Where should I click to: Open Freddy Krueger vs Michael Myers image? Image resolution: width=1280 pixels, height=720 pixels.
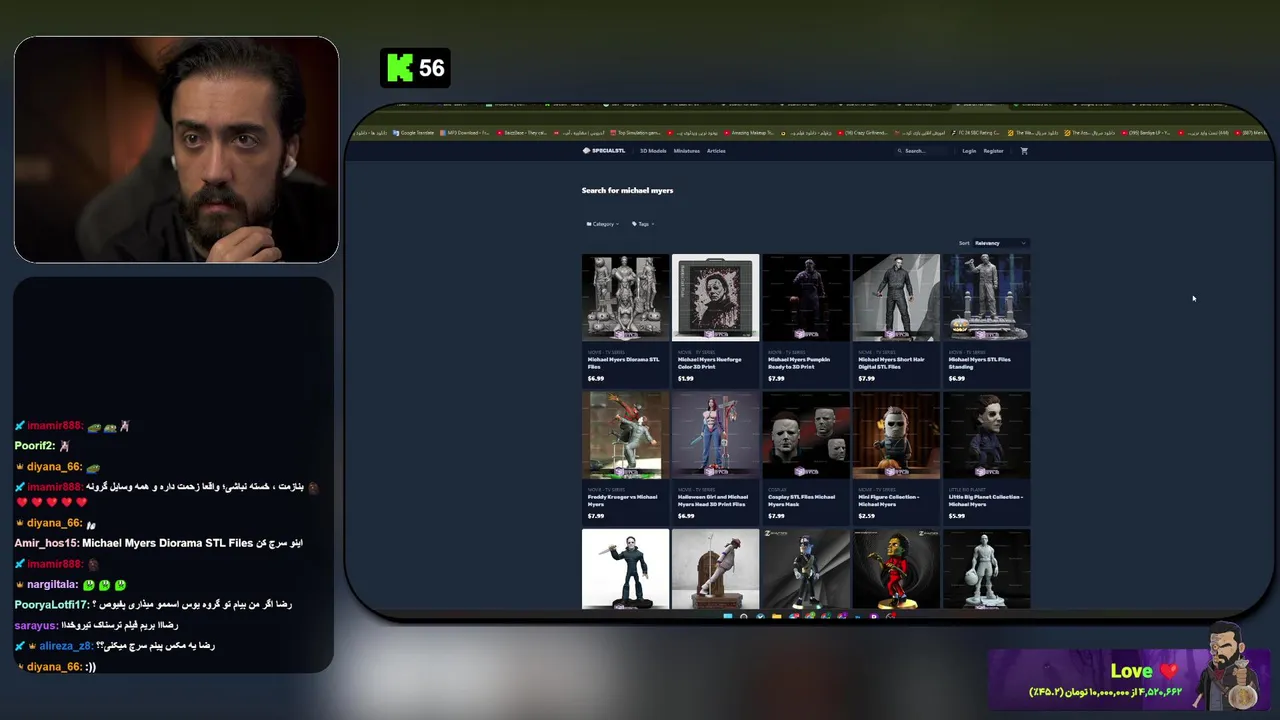(625, 435)
